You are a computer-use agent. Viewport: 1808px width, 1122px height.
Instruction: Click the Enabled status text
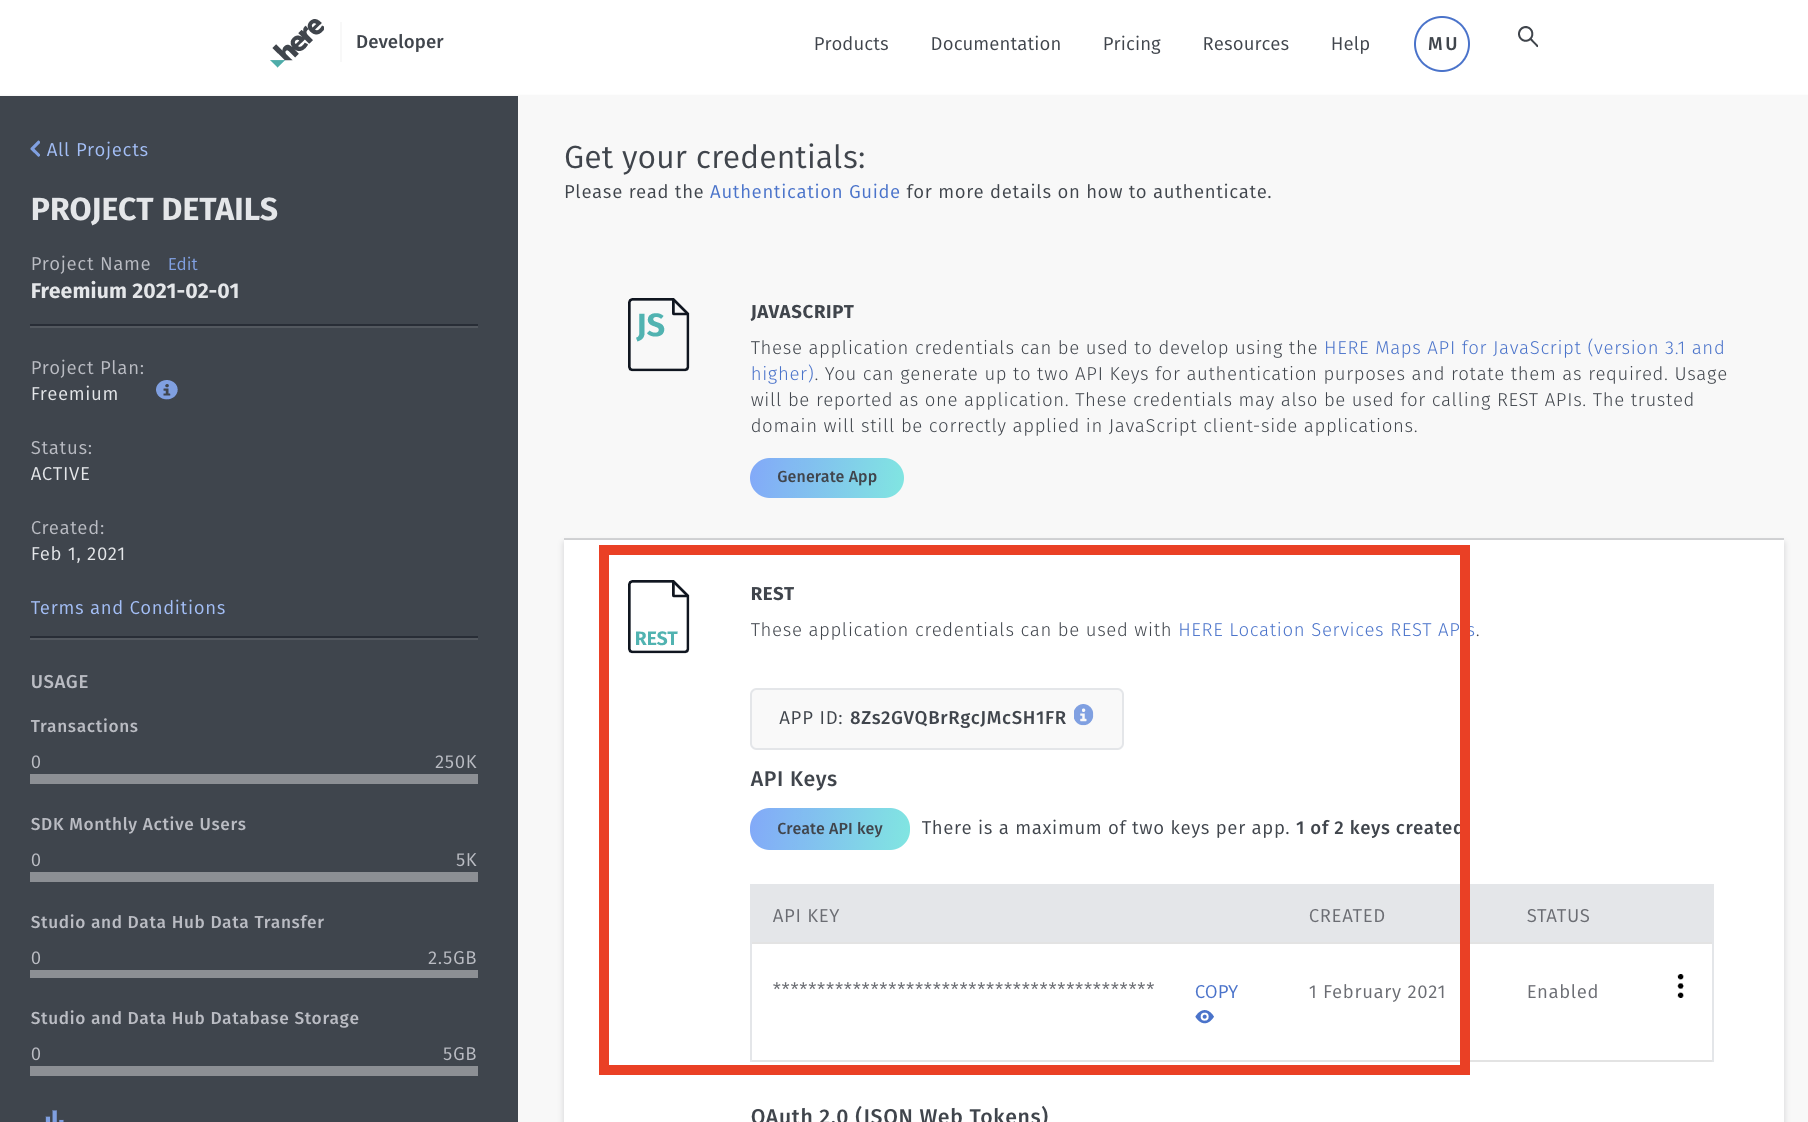pos(1562,992)
